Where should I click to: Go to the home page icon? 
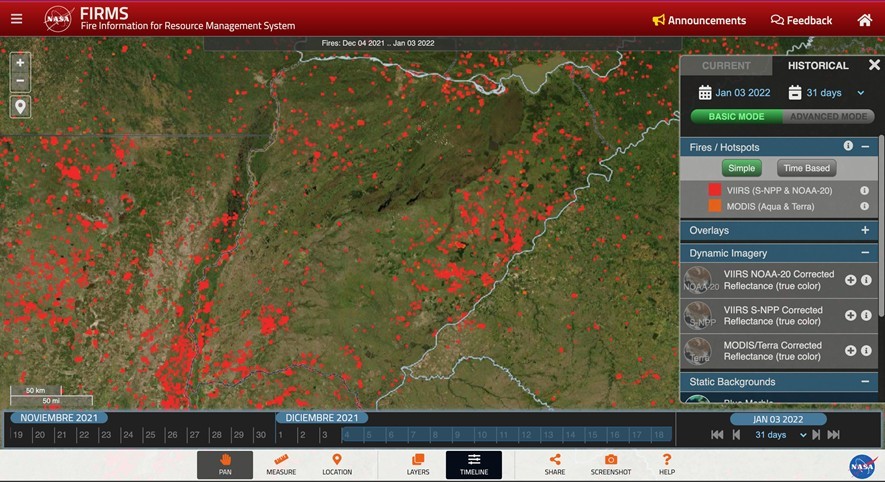(864, 20)
